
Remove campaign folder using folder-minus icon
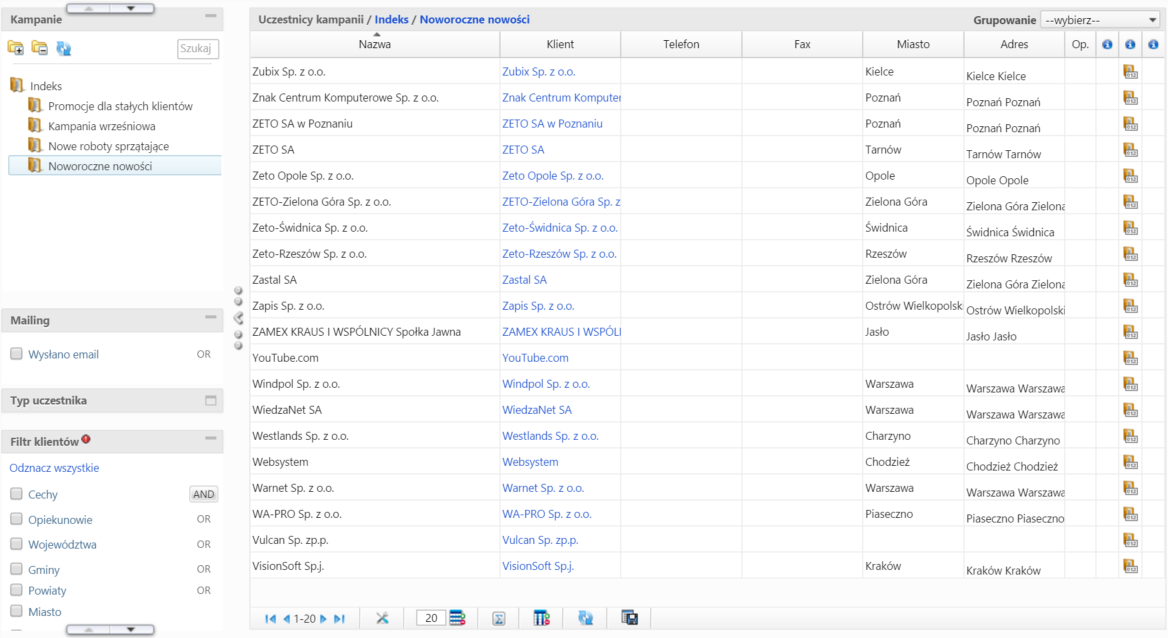click(x=39, y=48)
